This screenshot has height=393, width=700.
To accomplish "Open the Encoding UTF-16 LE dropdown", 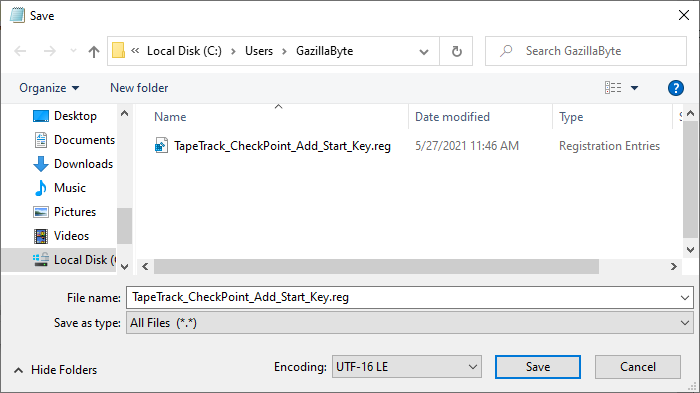I will (x=407, y=367).
